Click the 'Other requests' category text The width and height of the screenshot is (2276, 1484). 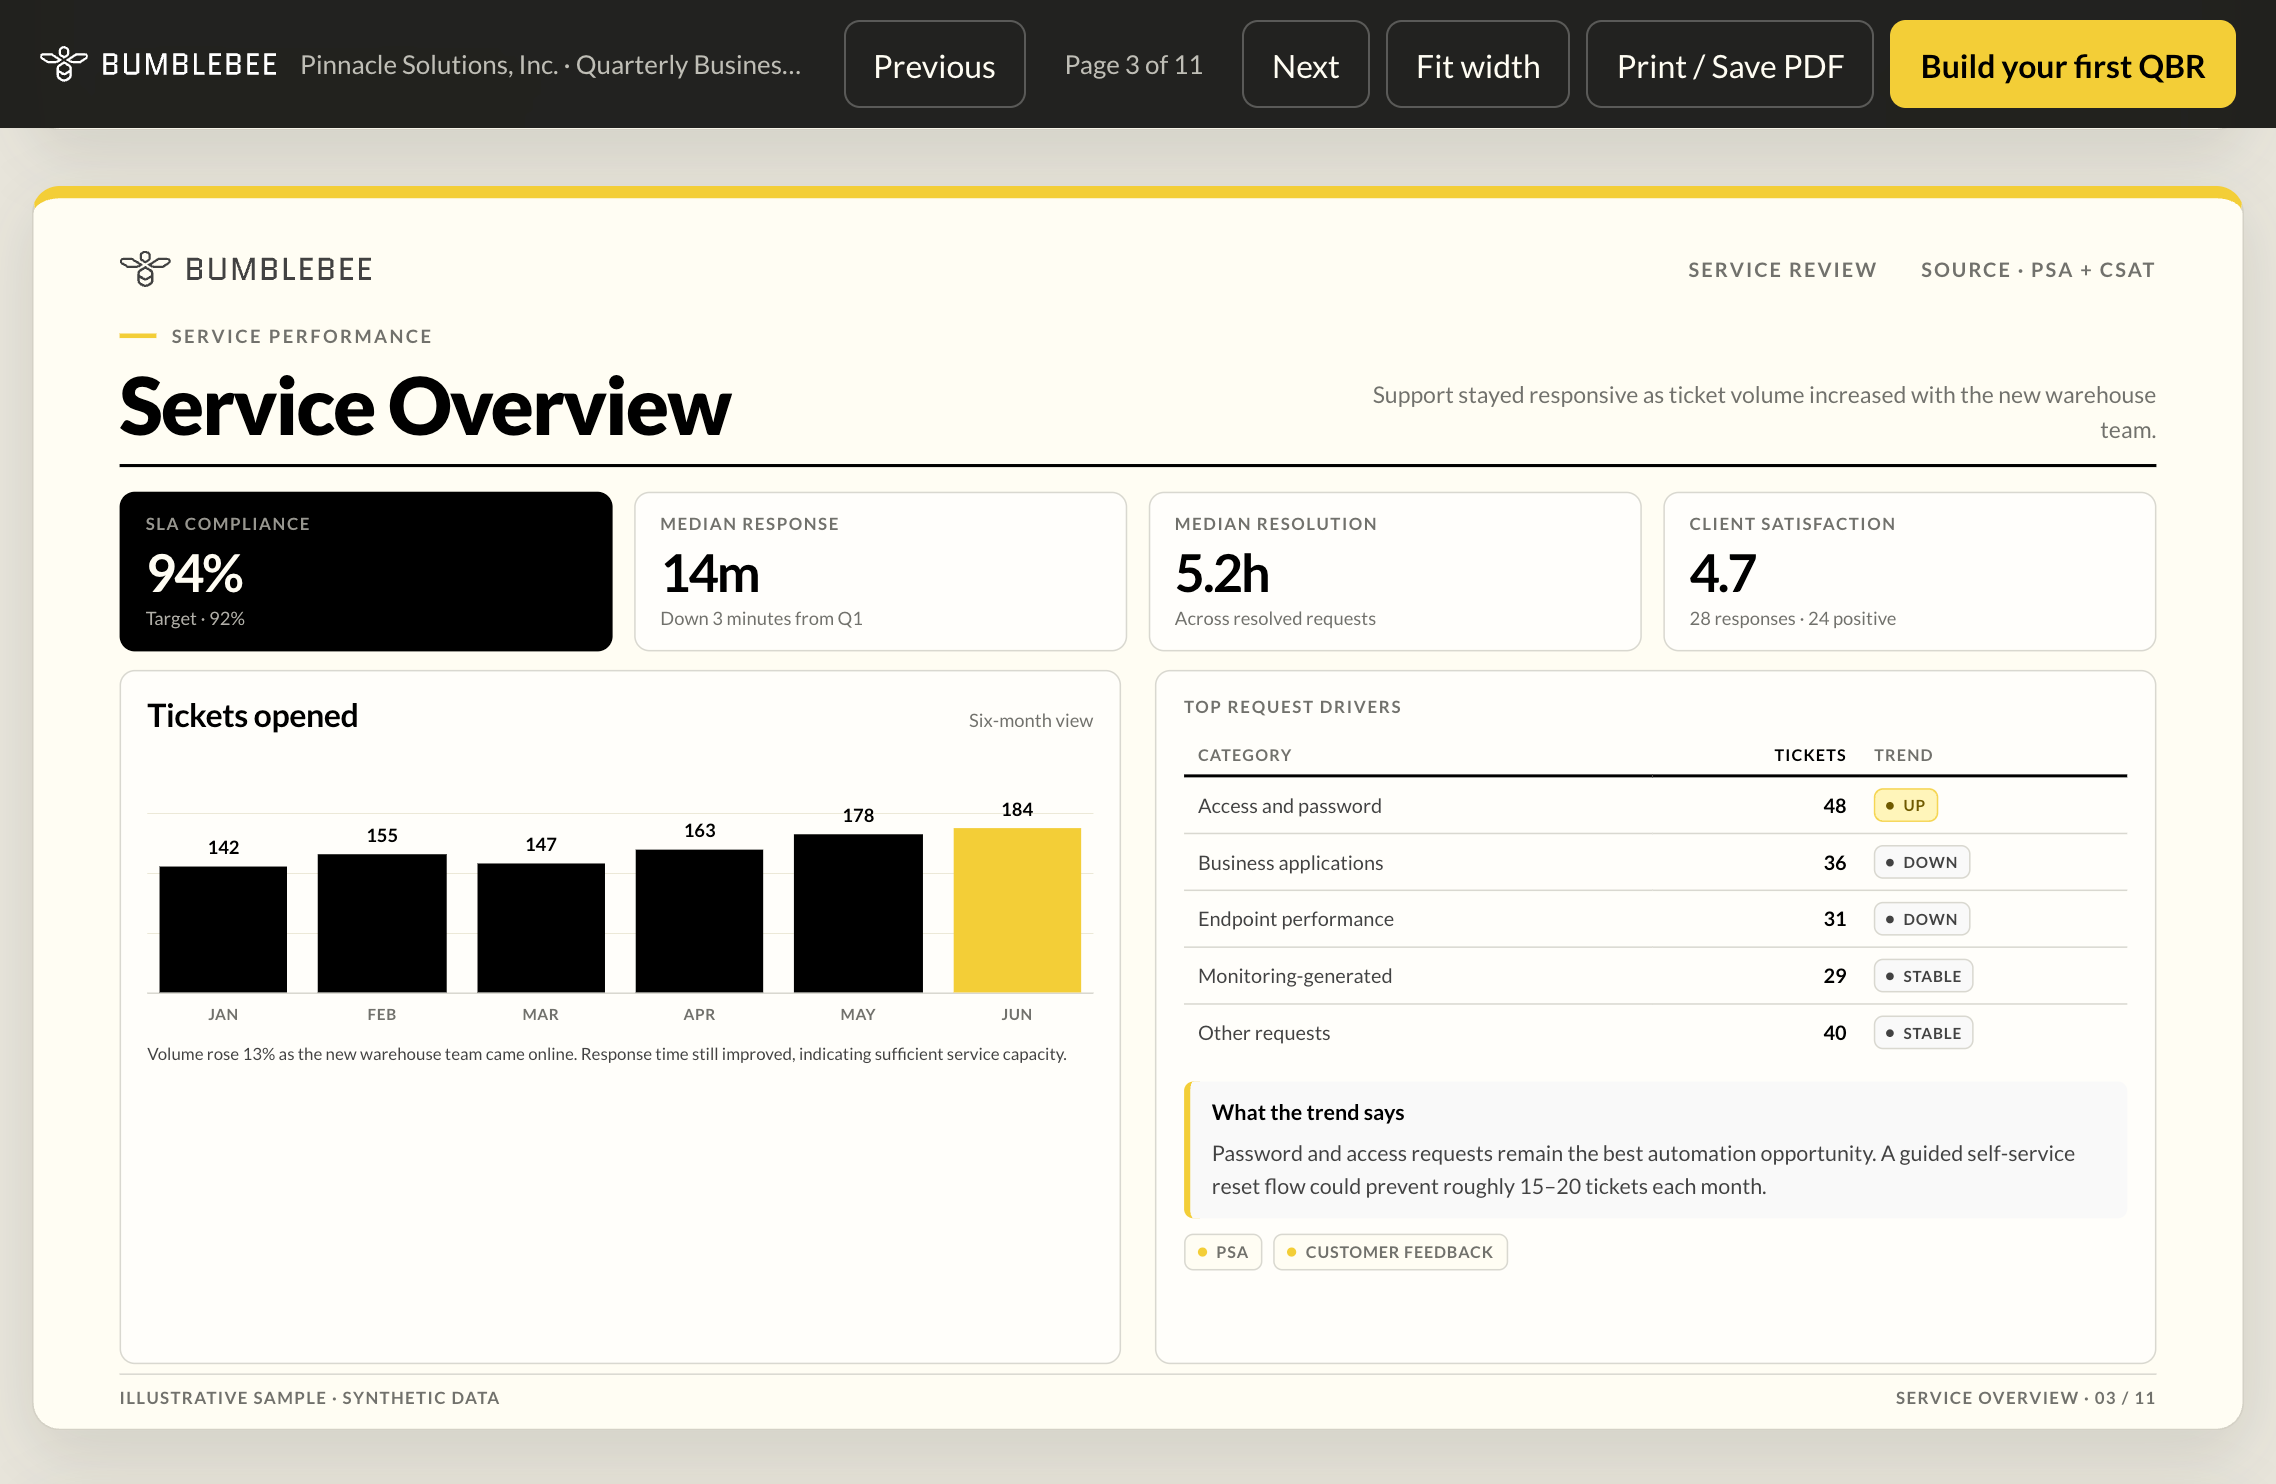tap(1263, 1033)
